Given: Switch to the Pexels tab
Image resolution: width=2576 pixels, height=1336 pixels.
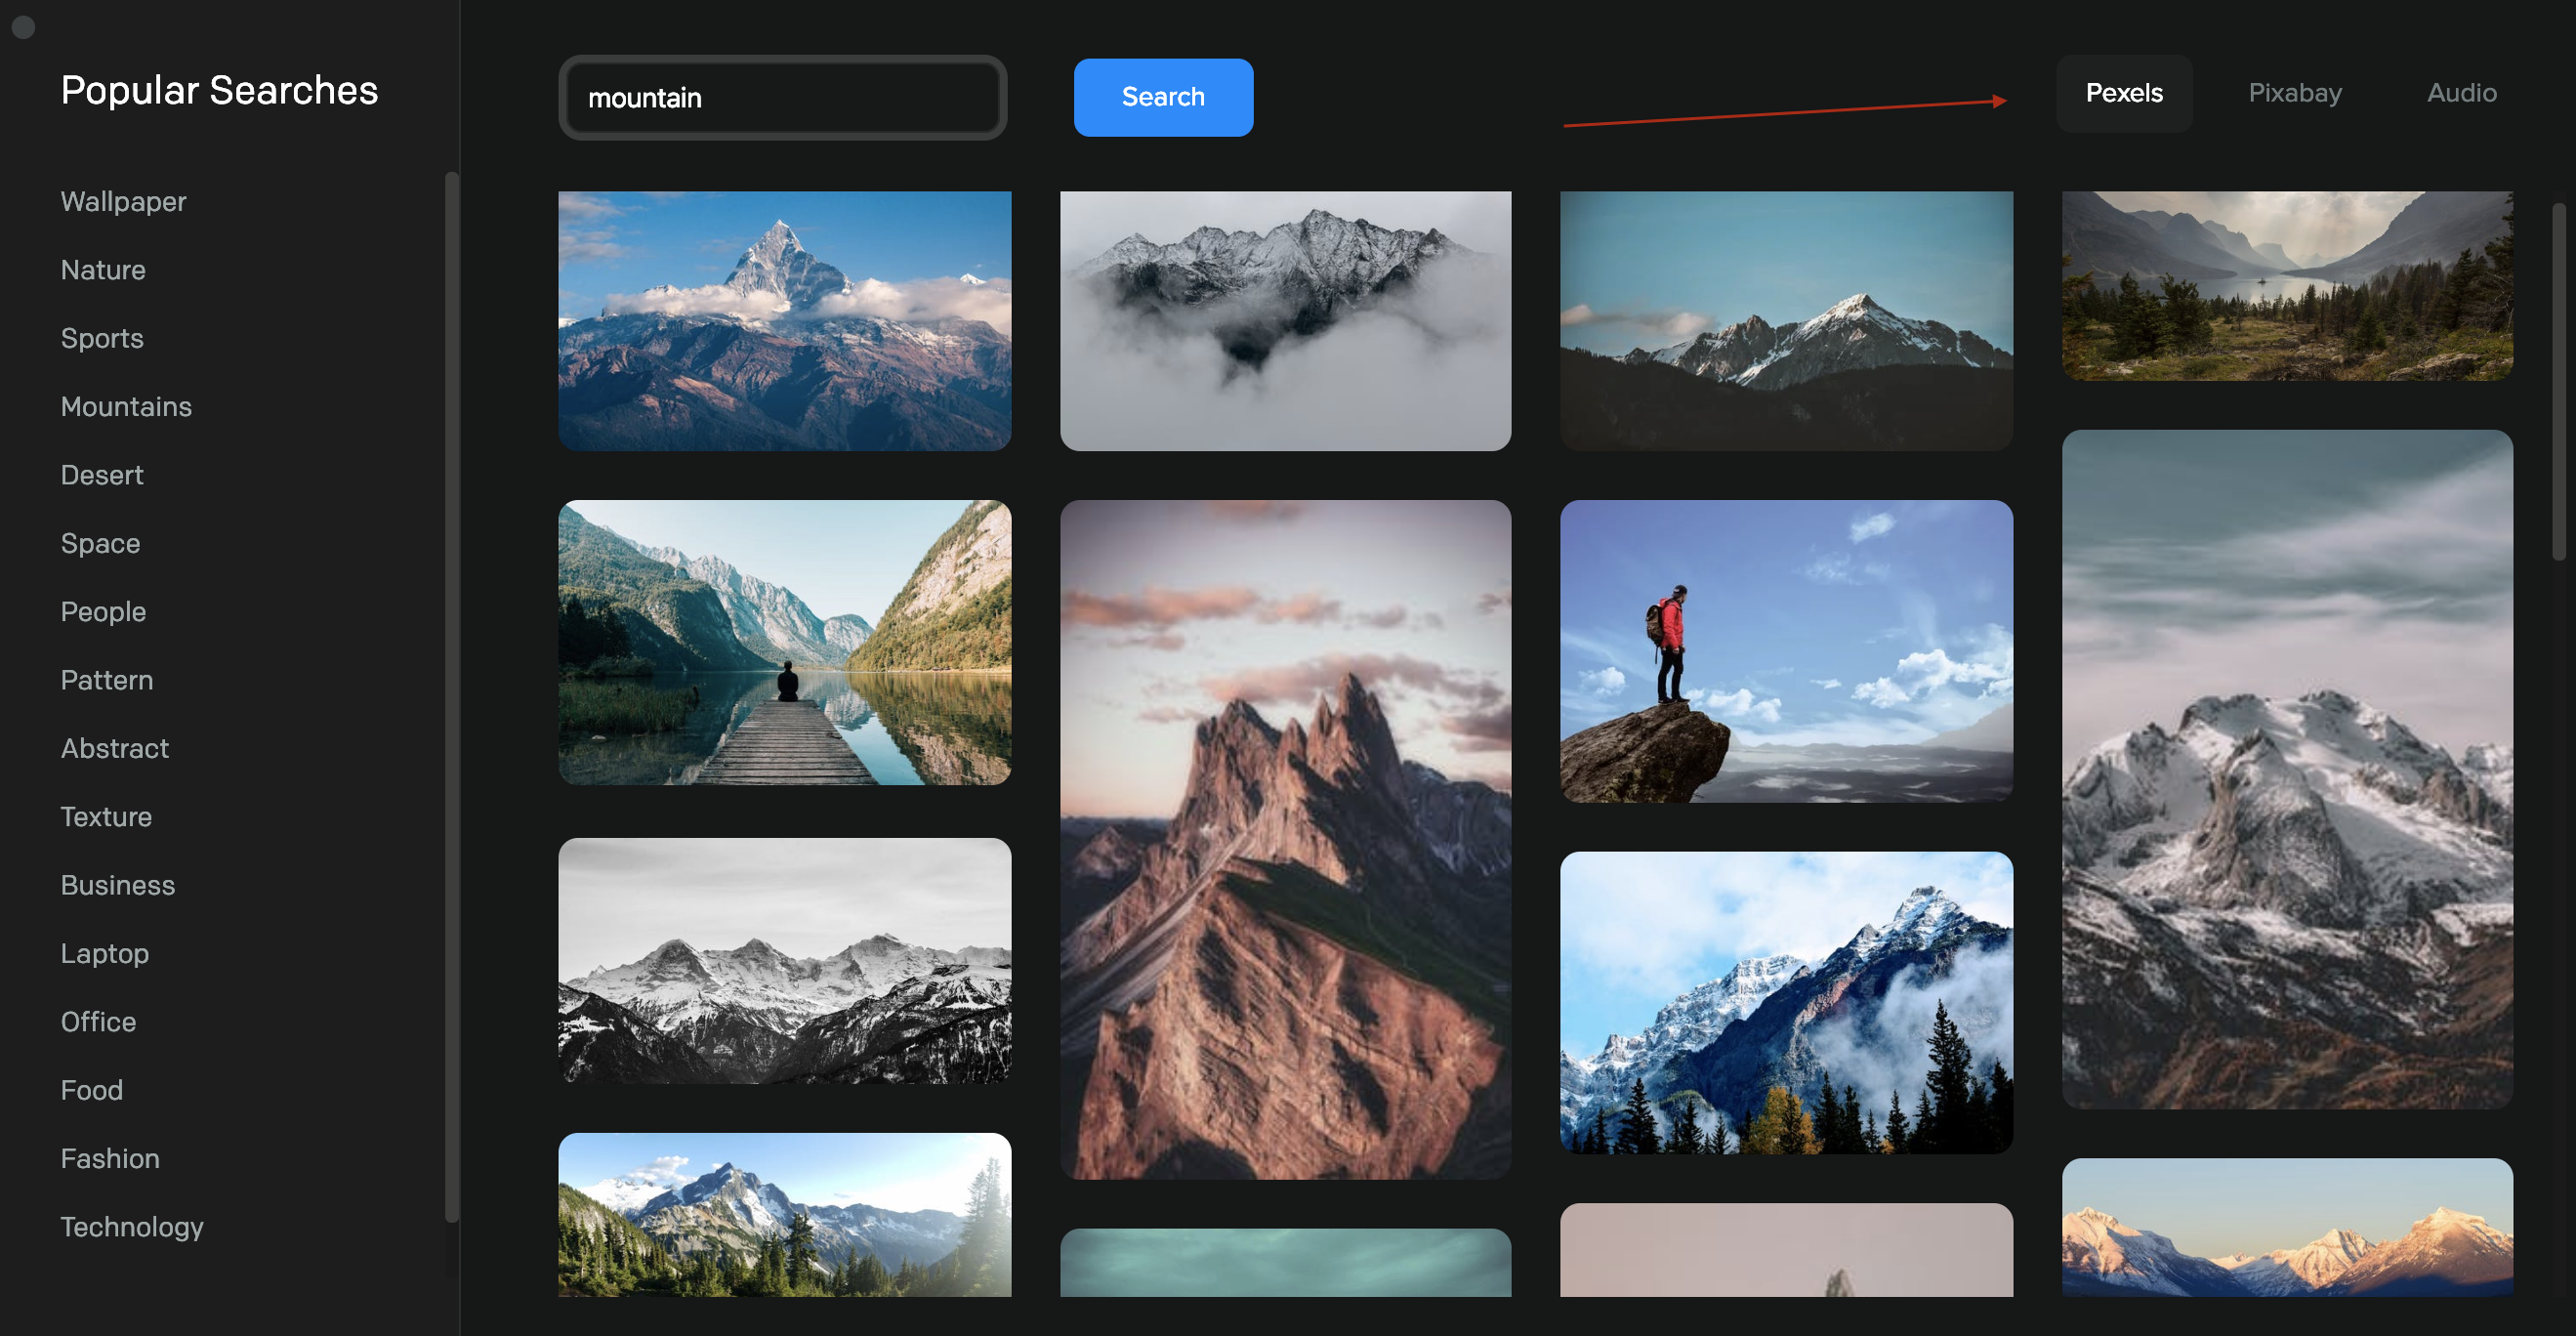Looking at the screenshot, I should (2124, 93).
